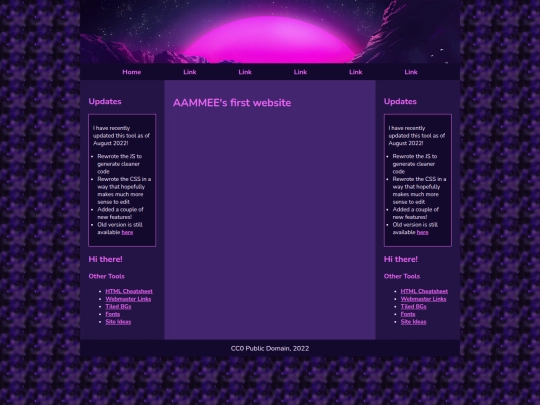Viewport: 540px width, 405px height.
Task: Open Site Ideas in the right sidebar
Action: click(x=413, y=322)
